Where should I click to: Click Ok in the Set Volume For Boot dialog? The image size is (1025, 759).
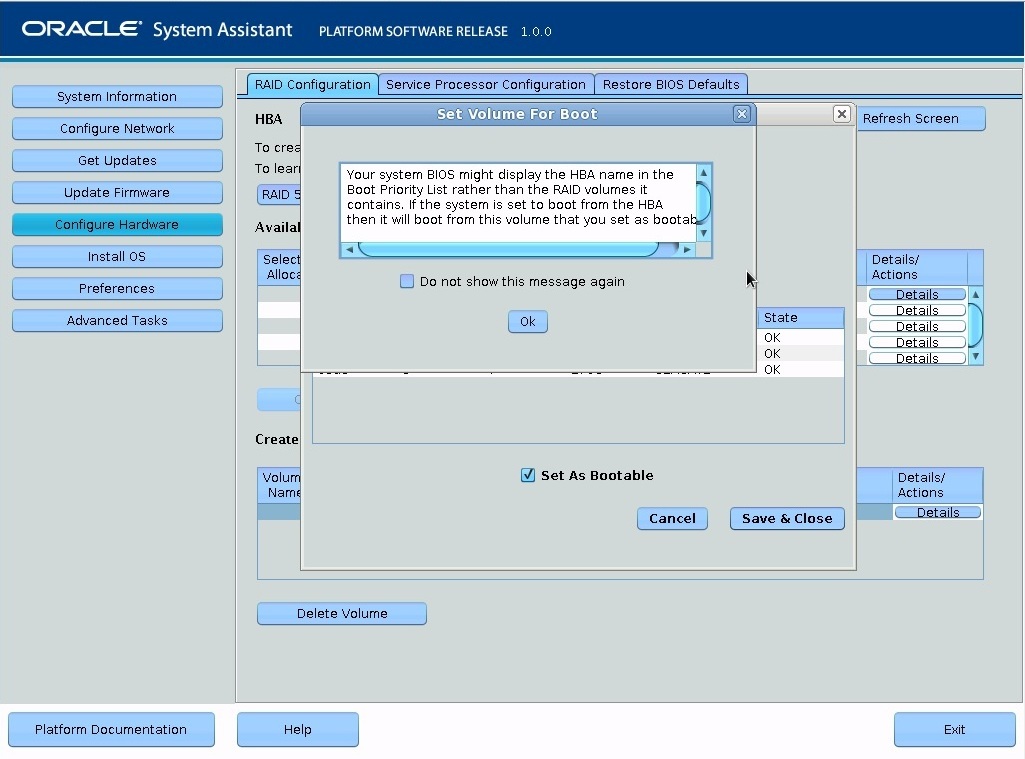click(527, 322)
